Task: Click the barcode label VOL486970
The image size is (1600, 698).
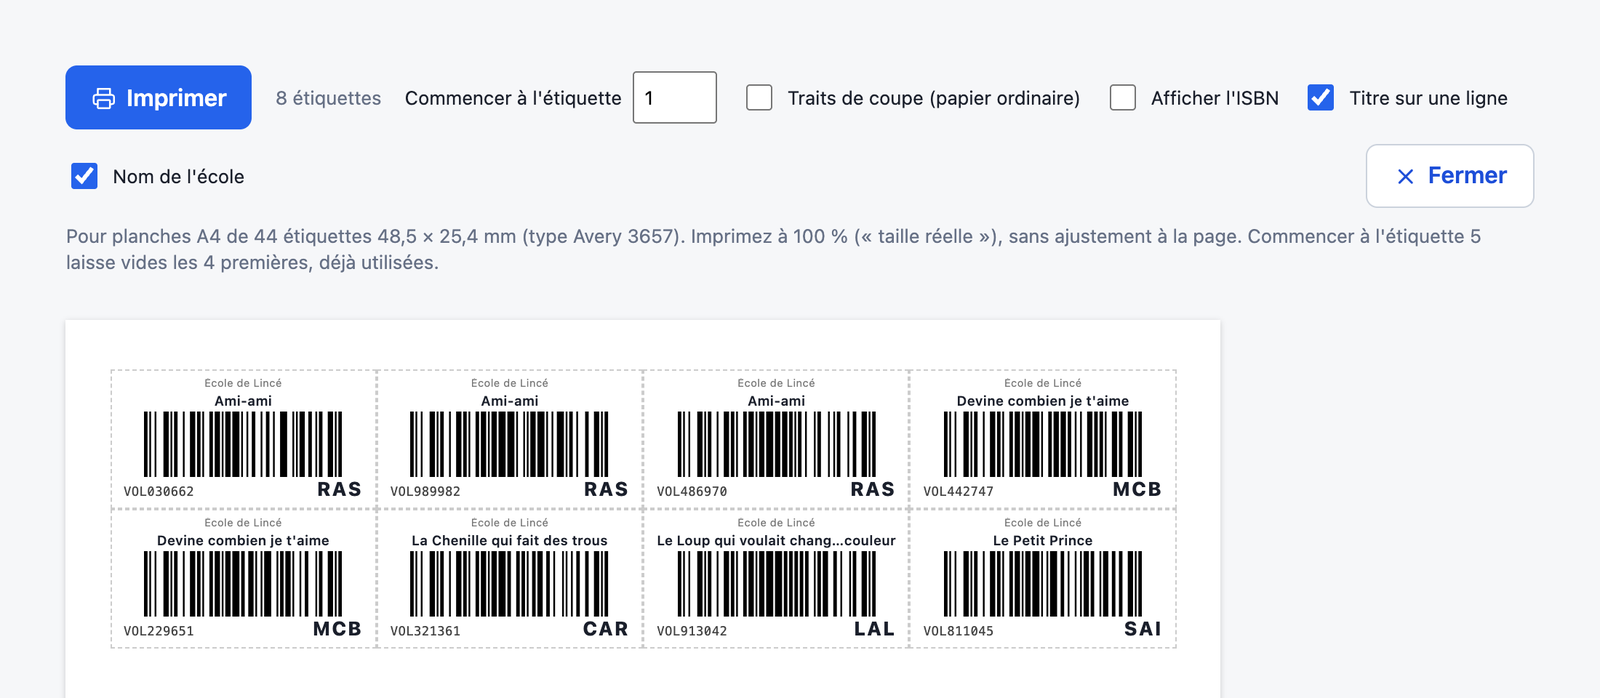Action: point(776,440)
